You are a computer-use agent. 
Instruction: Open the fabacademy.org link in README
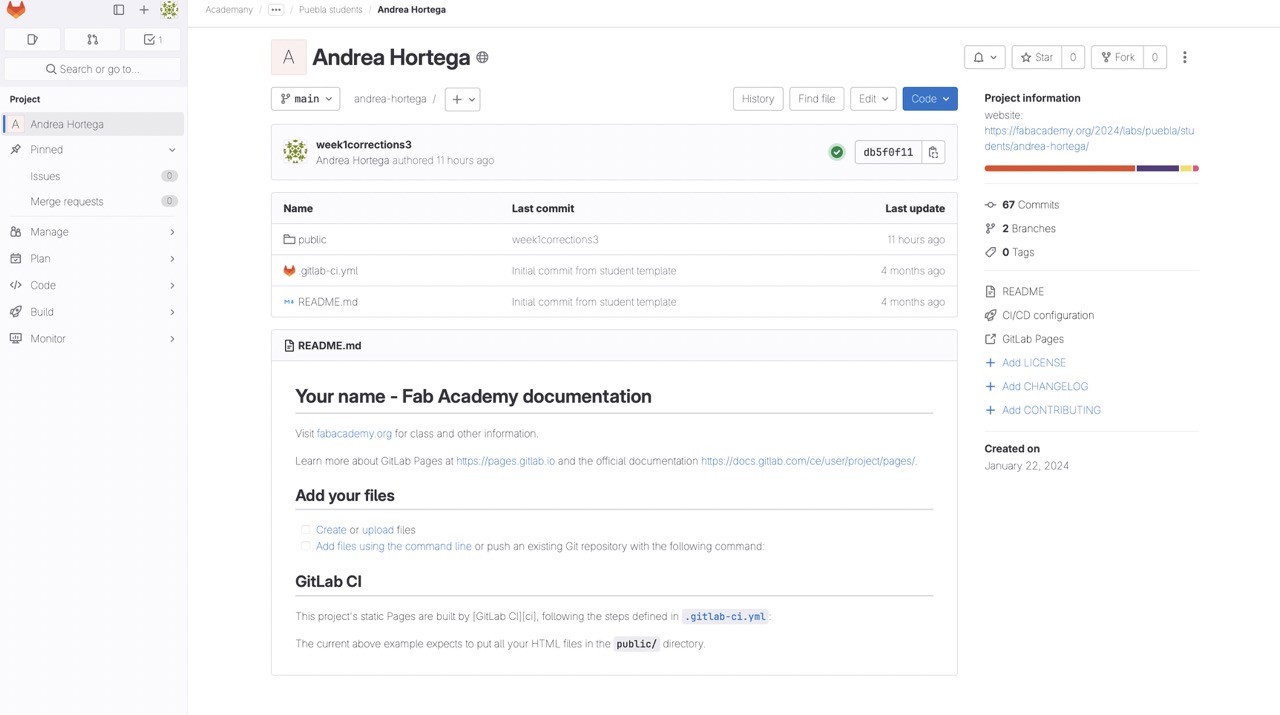click(x=354, y=434)
